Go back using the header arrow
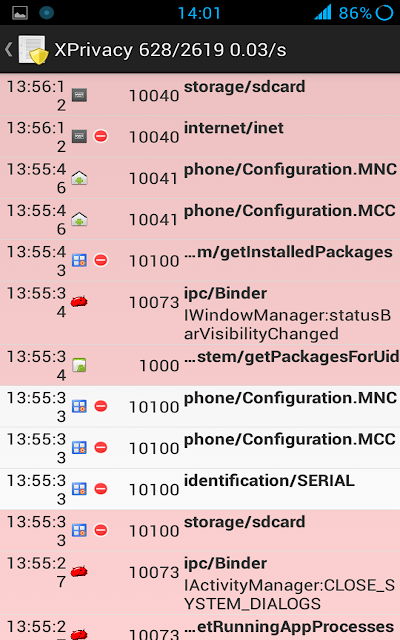The width and height of the screenshot is (400, 640). (9, 50)
